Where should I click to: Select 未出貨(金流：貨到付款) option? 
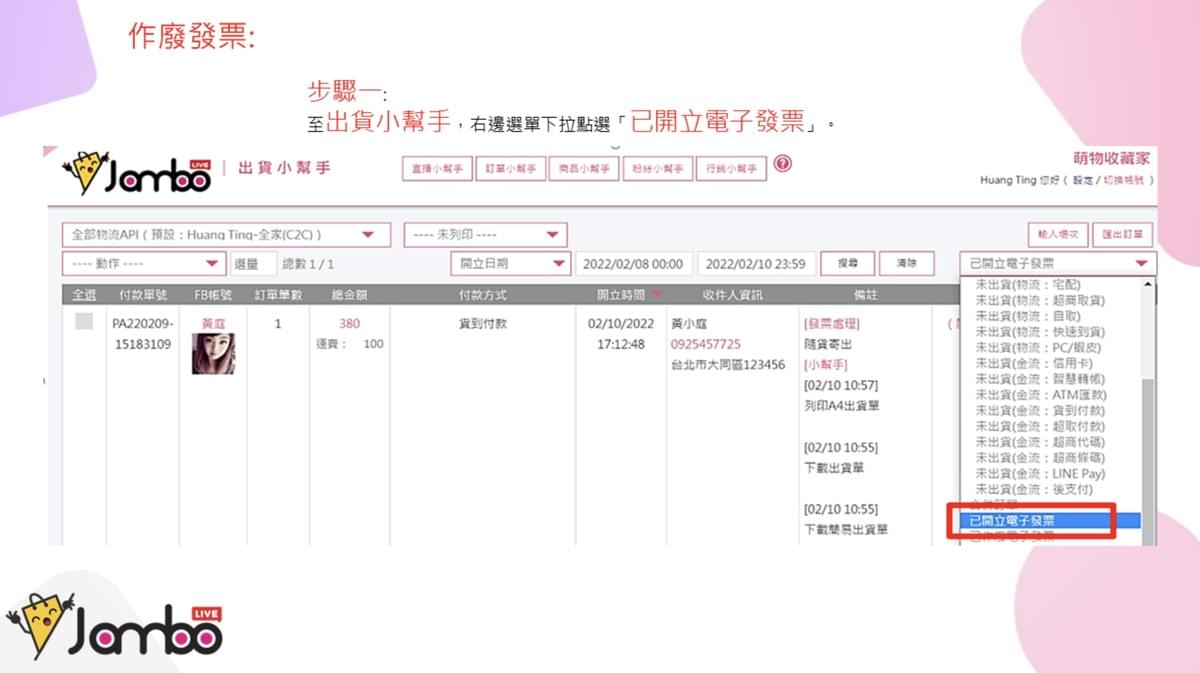pyautogui.click(x=1039, y=411)
